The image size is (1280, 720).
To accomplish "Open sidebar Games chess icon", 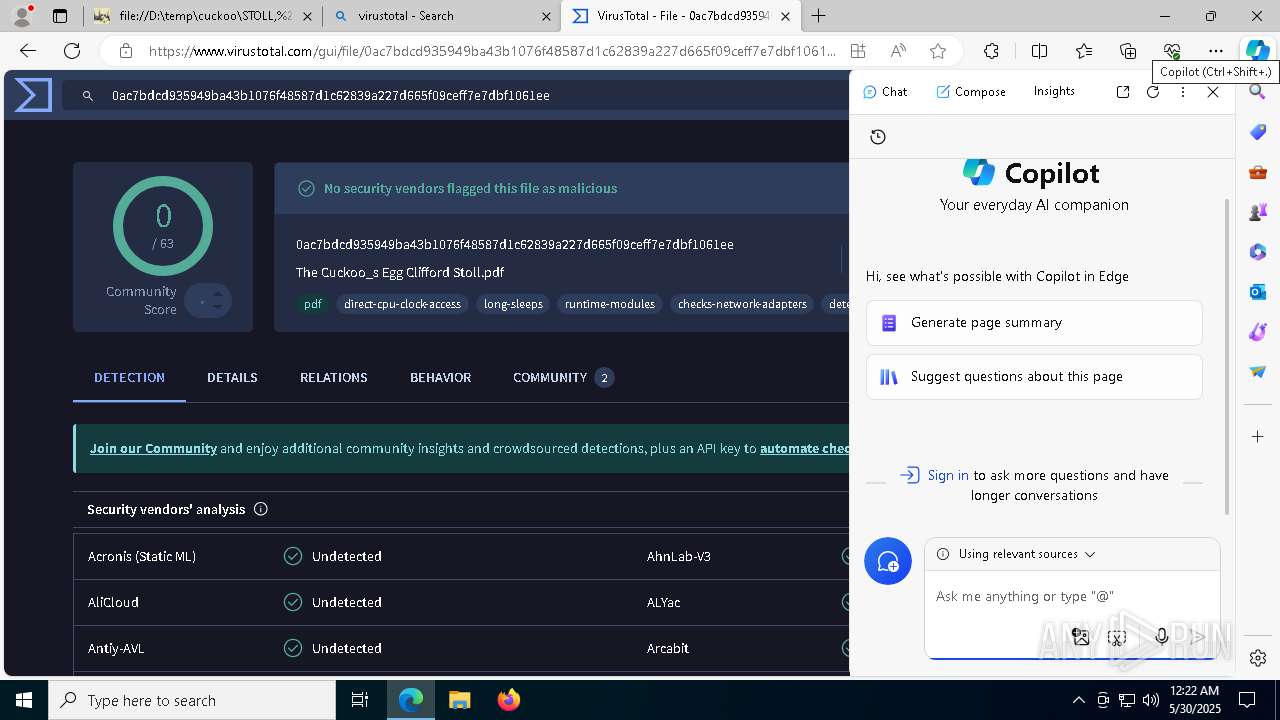I will point(1258,212).
